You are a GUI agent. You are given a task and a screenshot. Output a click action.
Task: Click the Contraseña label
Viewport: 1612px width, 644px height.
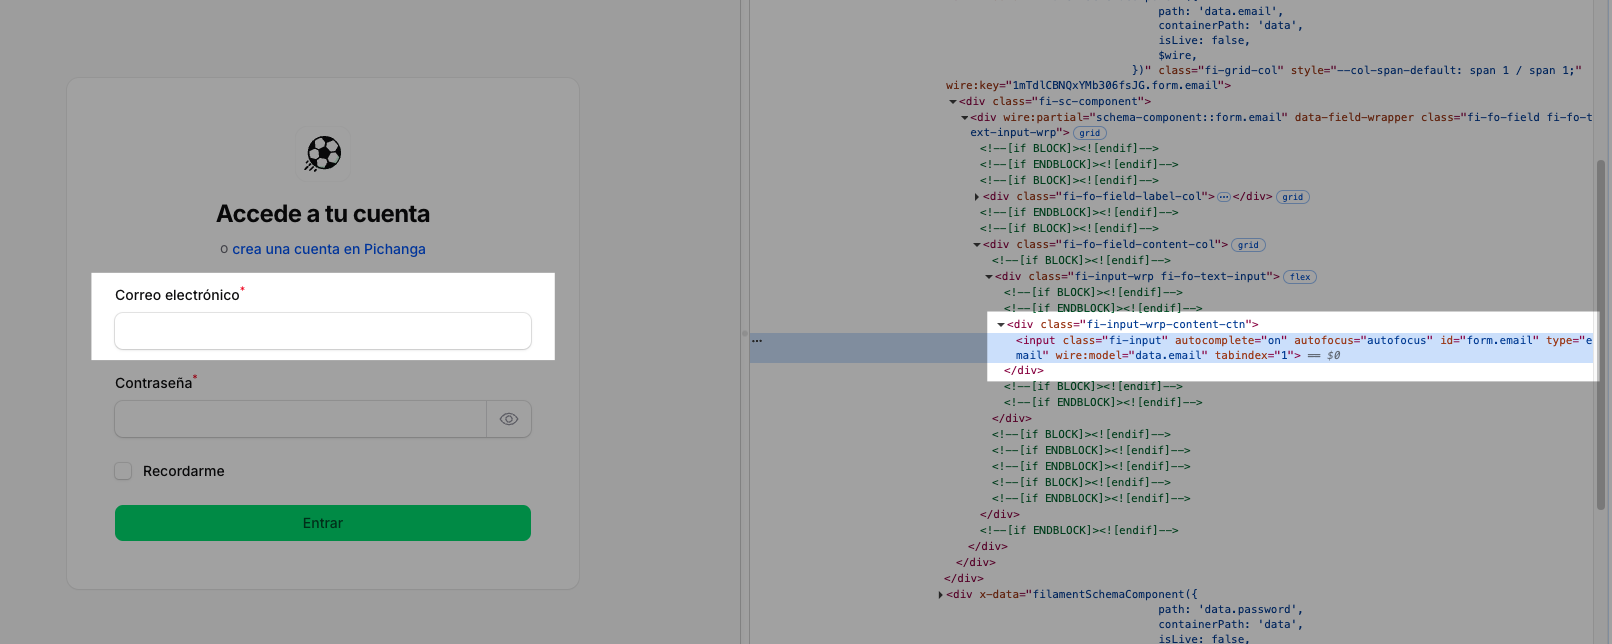click(154, 383)
